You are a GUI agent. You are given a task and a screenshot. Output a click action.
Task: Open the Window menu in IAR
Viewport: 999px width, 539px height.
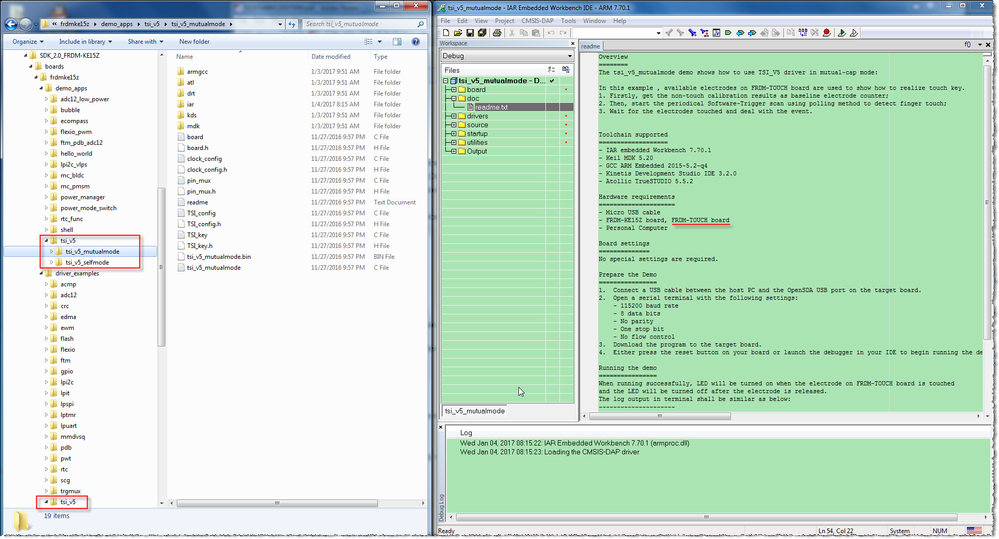pos(594,20)
